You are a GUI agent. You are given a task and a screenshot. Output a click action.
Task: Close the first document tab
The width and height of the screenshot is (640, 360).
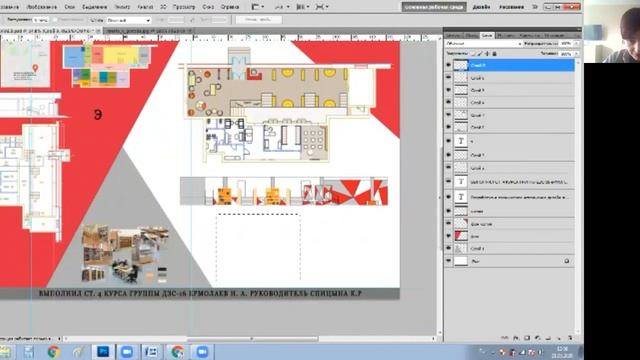point(98,31)
